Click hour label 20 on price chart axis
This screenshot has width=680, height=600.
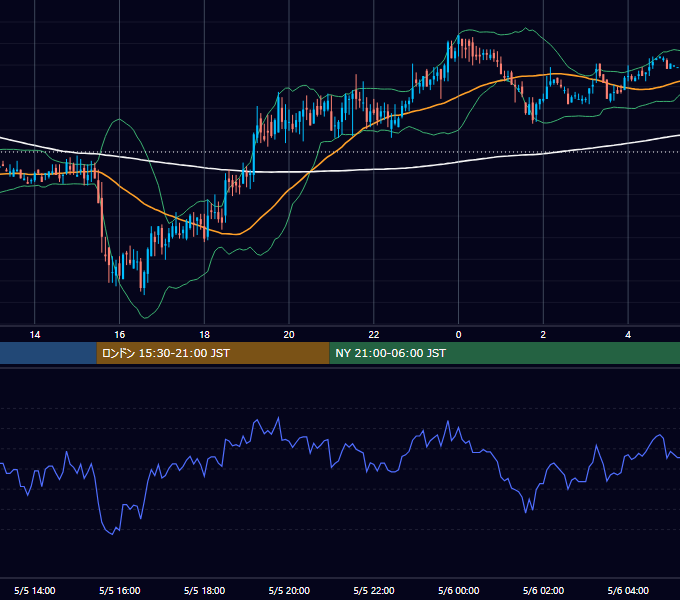289,334
